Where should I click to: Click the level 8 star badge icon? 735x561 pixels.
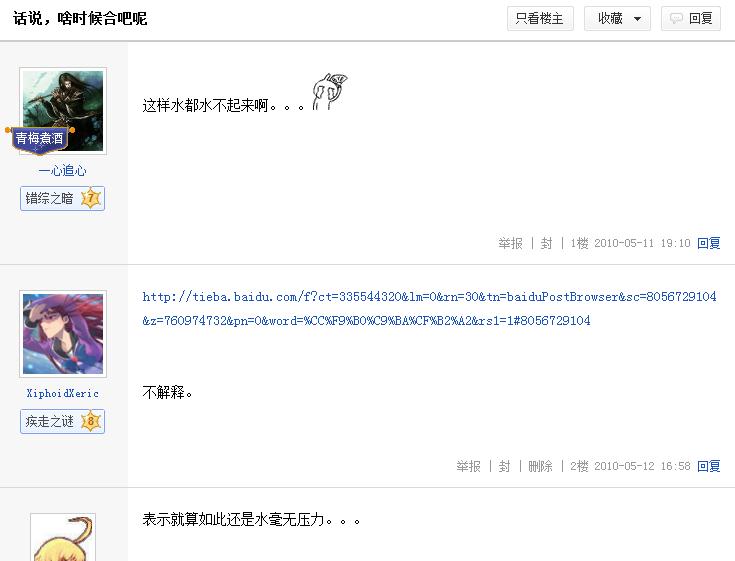[91, 421]
